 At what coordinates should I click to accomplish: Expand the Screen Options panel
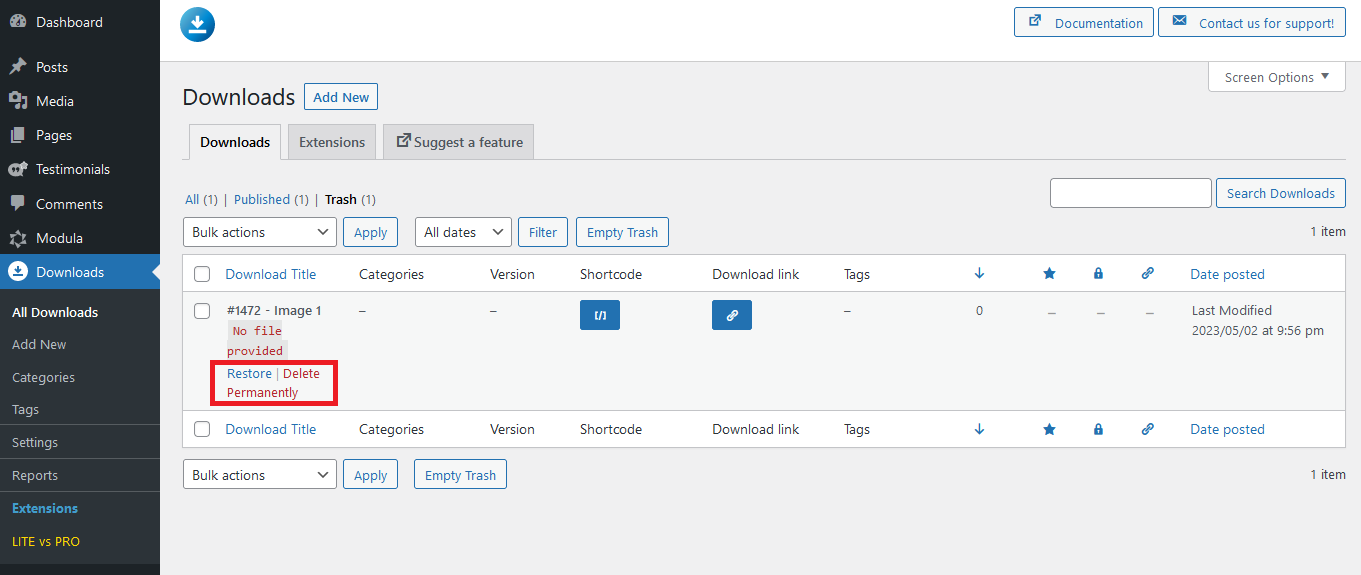(1276, 77)
